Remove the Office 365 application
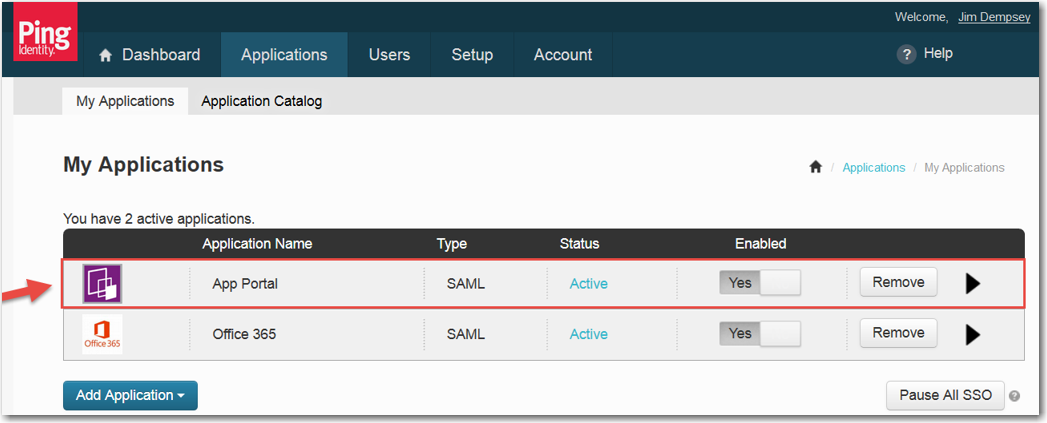The height and width of the screenshot is (423, 1047). click(x=898, y=332)
